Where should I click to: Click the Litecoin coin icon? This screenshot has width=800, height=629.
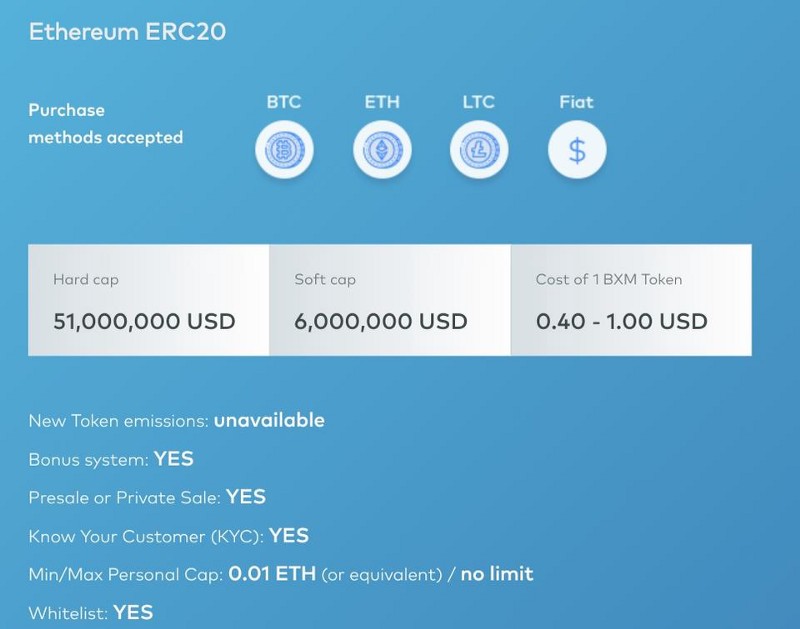tap(479, 149)
